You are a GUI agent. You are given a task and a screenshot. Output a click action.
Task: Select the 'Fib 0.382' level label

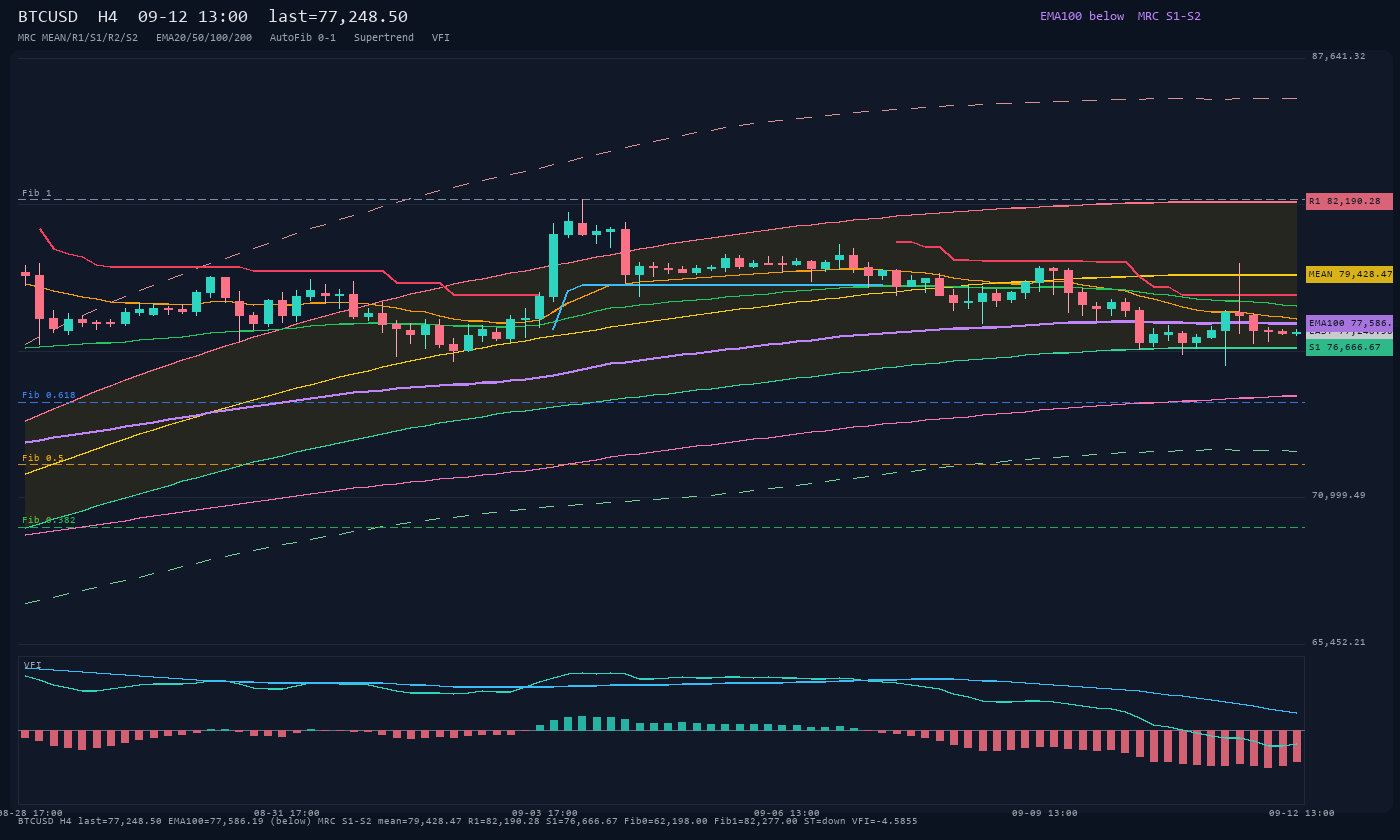(x=49, y=520)
